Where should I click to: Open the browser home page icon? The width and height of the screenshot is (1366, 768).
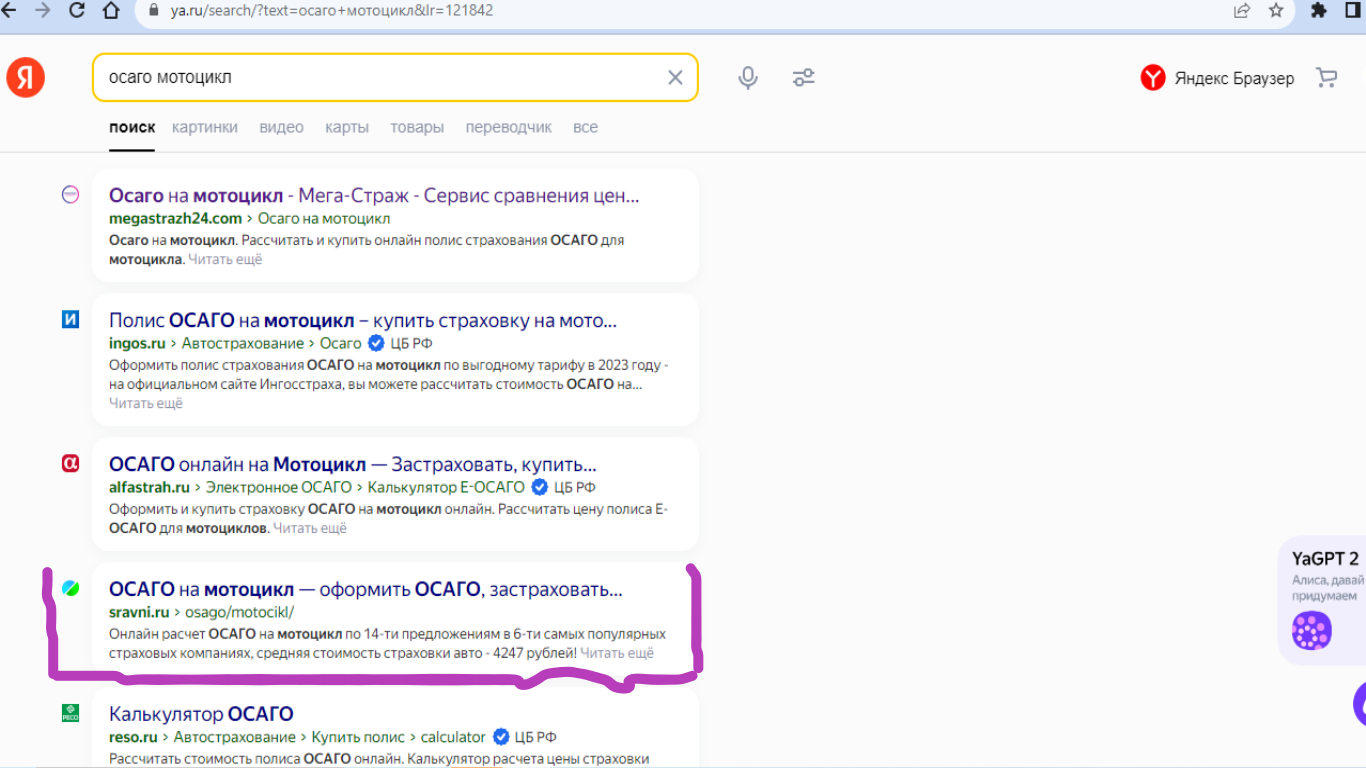(111, 11)
